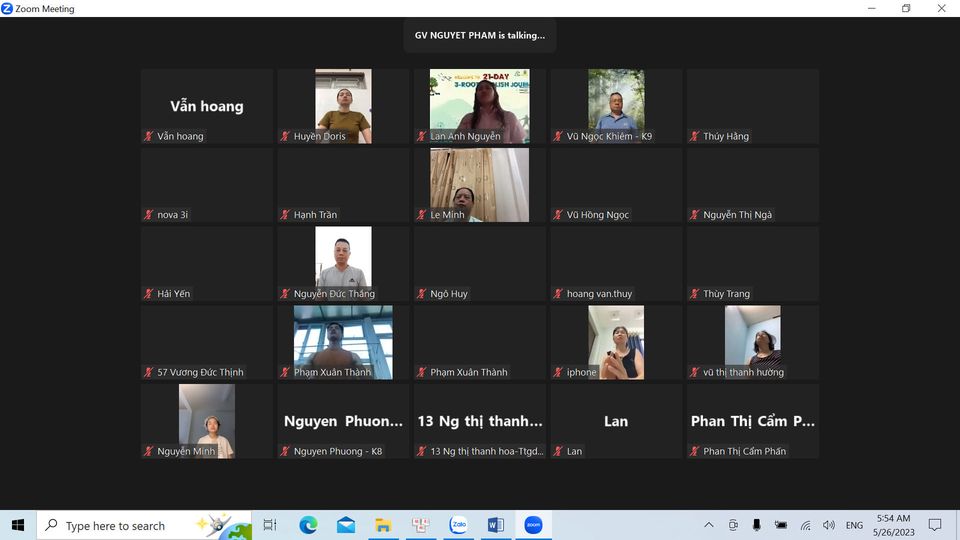
Task: Show hidden system tray icons
Action: coord(708,525)
